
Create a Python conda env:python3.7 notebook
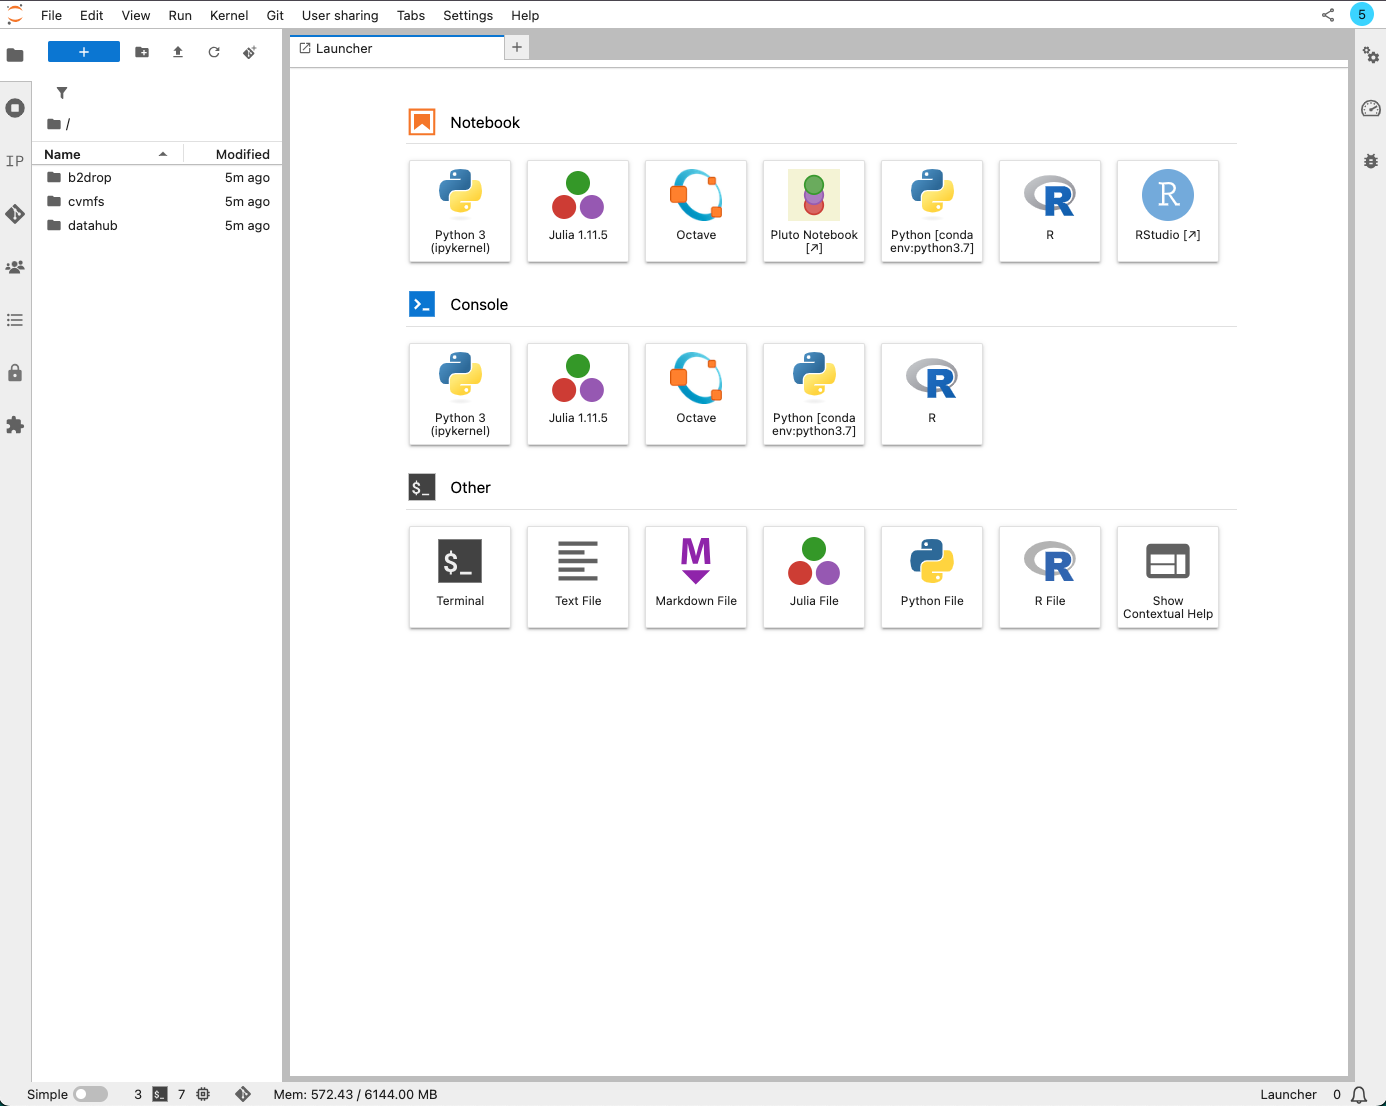[x=932, y=211]
